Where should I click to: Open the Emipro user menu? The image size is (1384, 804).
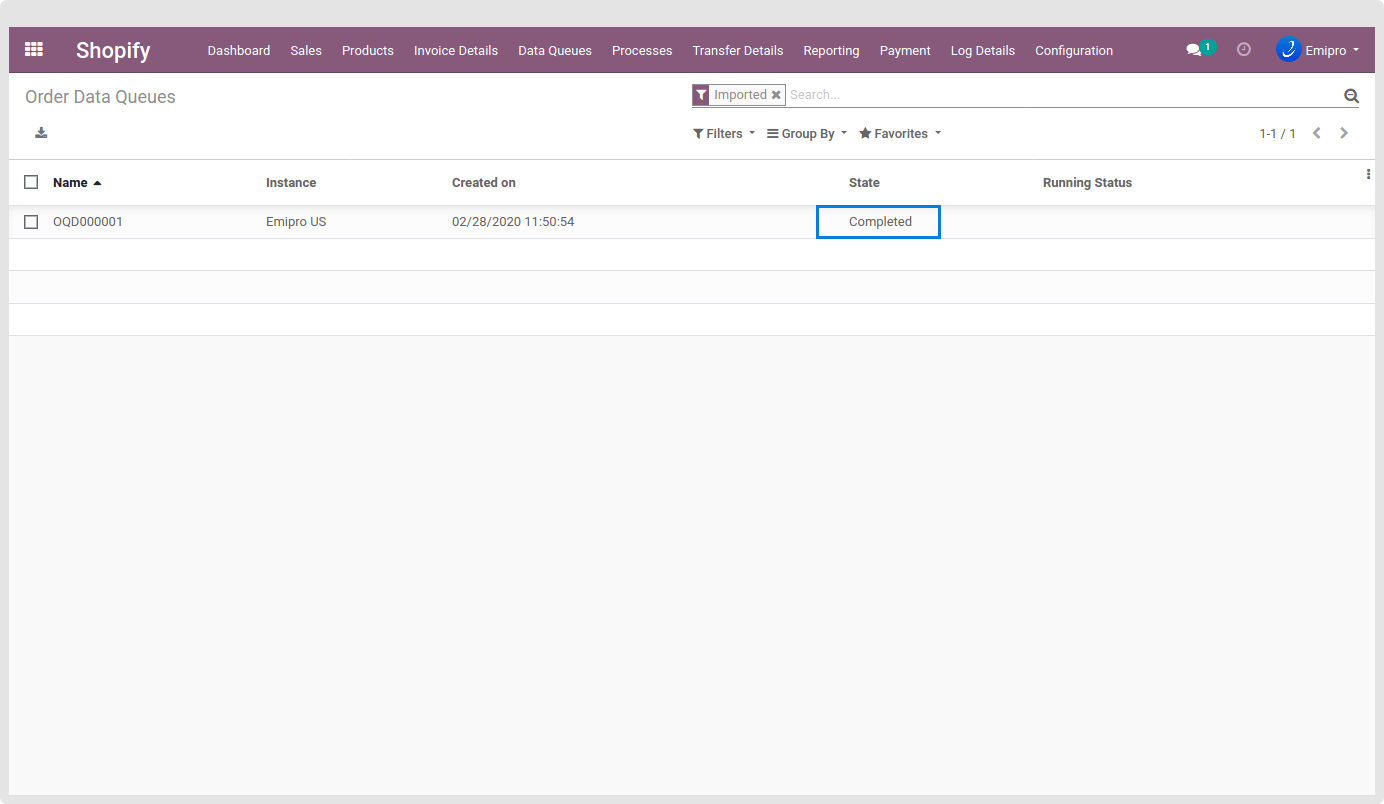1319,50
